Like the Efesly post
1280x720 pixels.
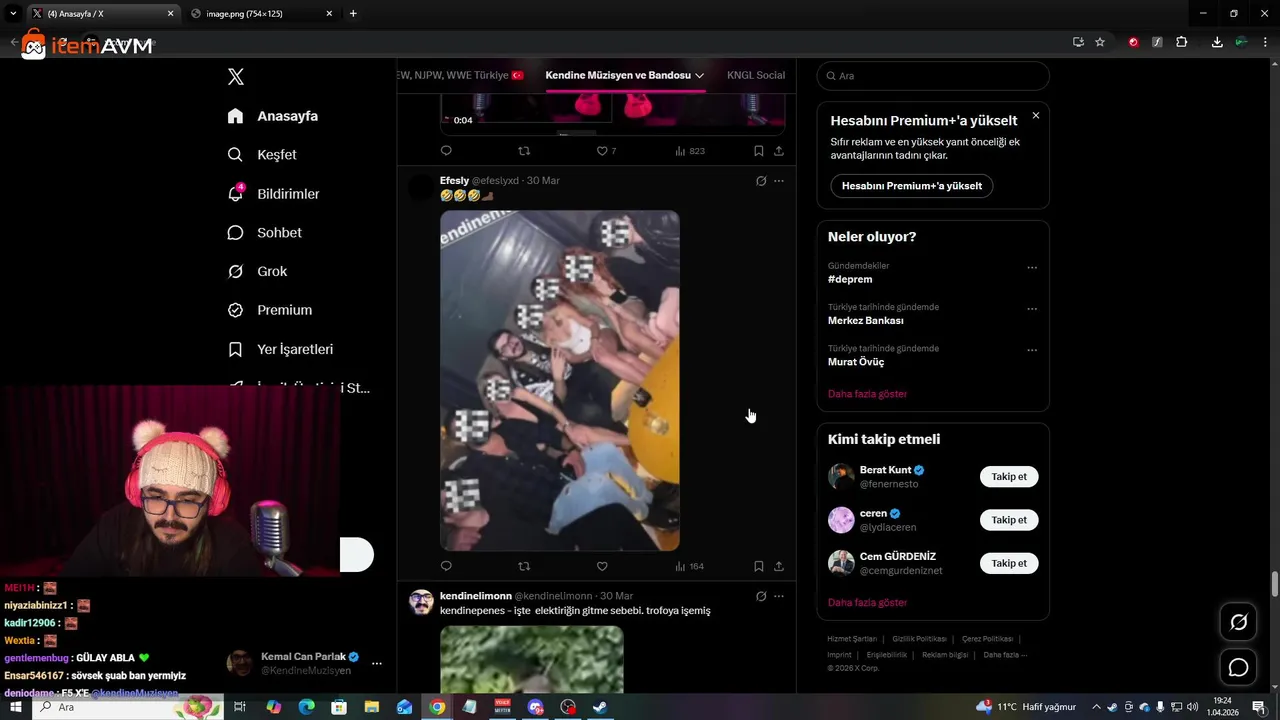(602, 566)
